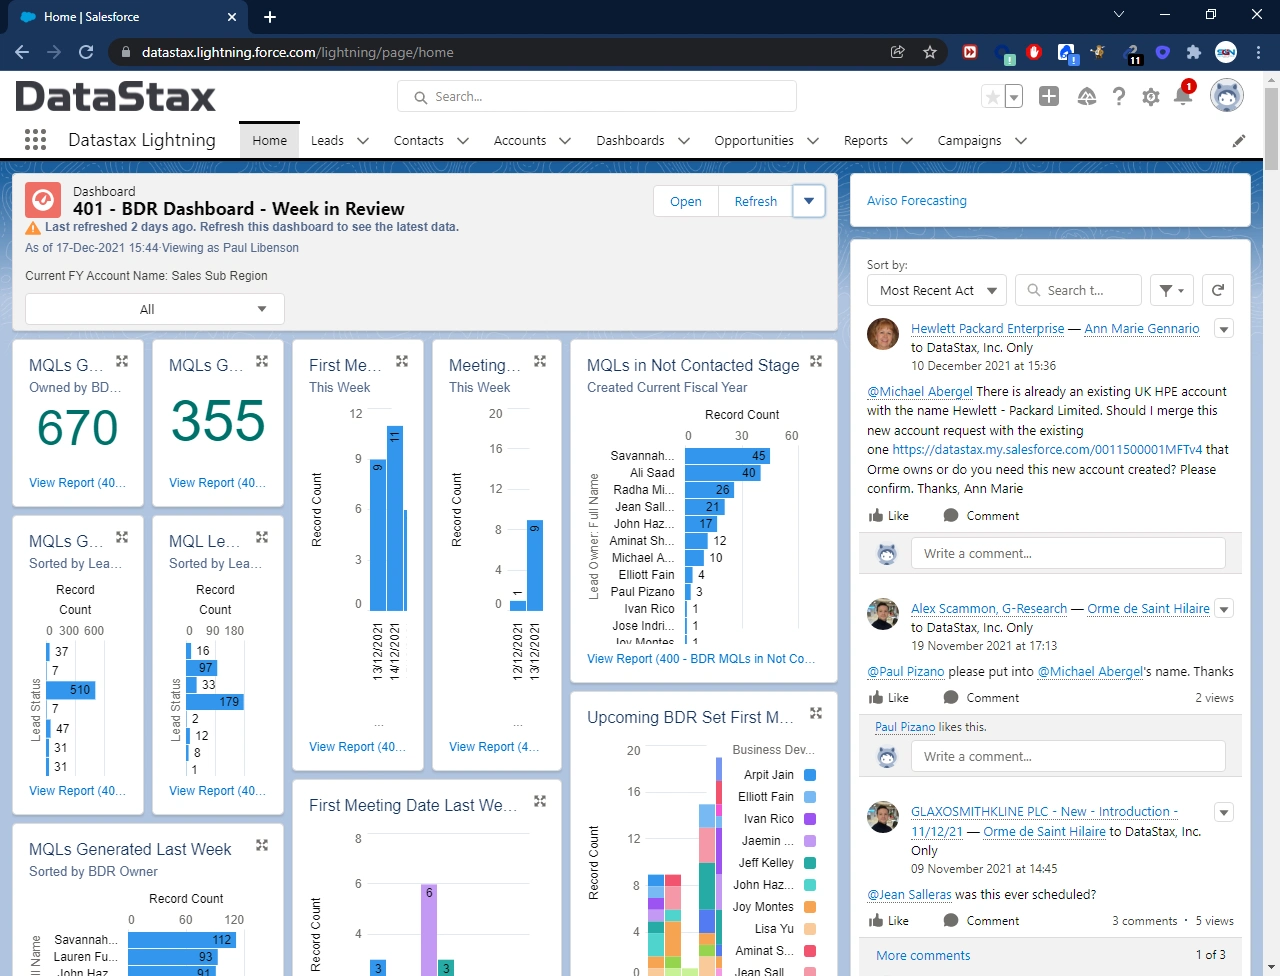Open the browser Extensions puzzle icon
The width and height of the screenshot is (1280, 976).
click(1194, 52)
